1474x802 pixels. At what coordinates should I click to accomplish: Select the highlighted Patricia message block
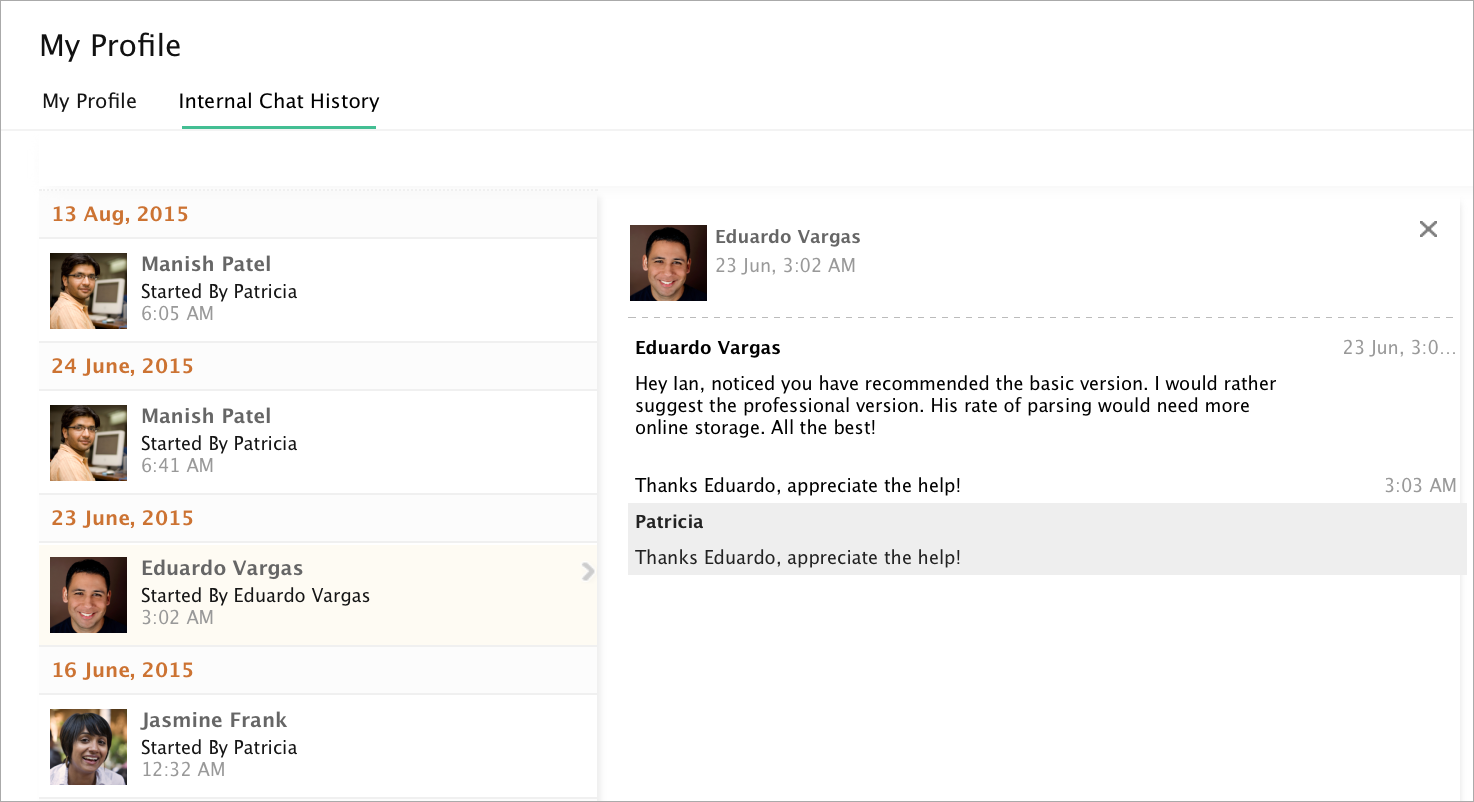pyautogui.click(x=1046, y=539)
